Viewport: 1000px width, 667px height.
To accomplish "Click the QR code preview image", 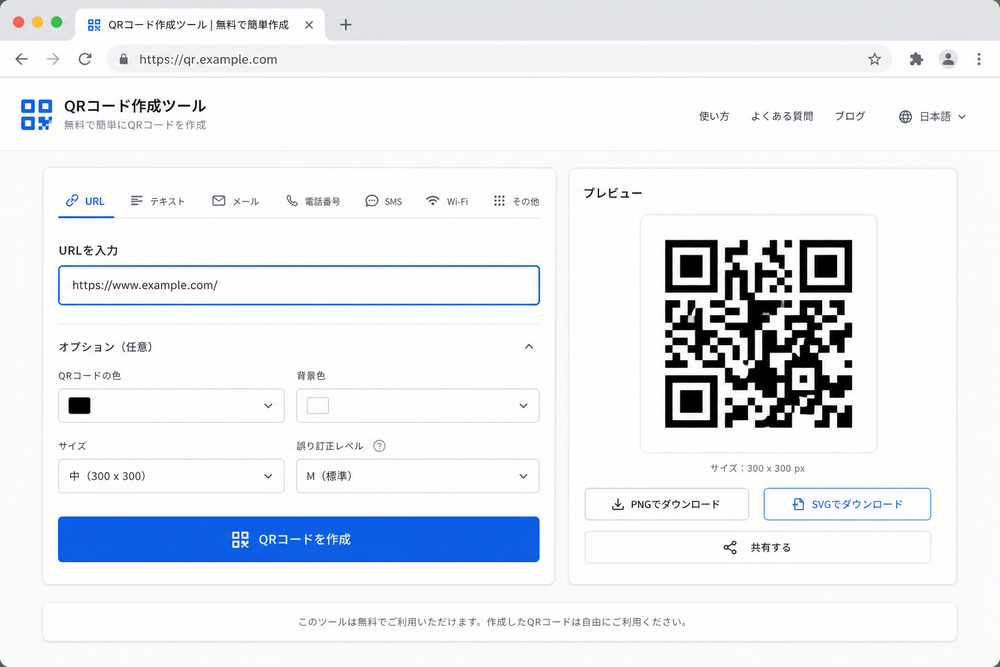I will point(758,334).
